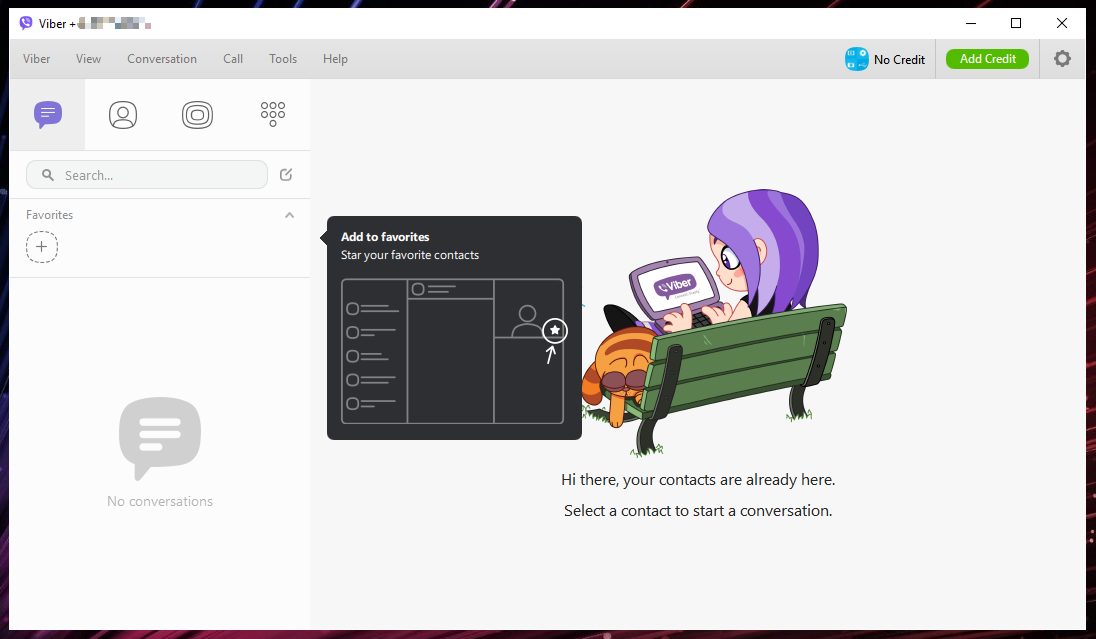Open settings with the gear icon
The height and width of the screenshot is (639, 1096).
(x=1062, y=59)
